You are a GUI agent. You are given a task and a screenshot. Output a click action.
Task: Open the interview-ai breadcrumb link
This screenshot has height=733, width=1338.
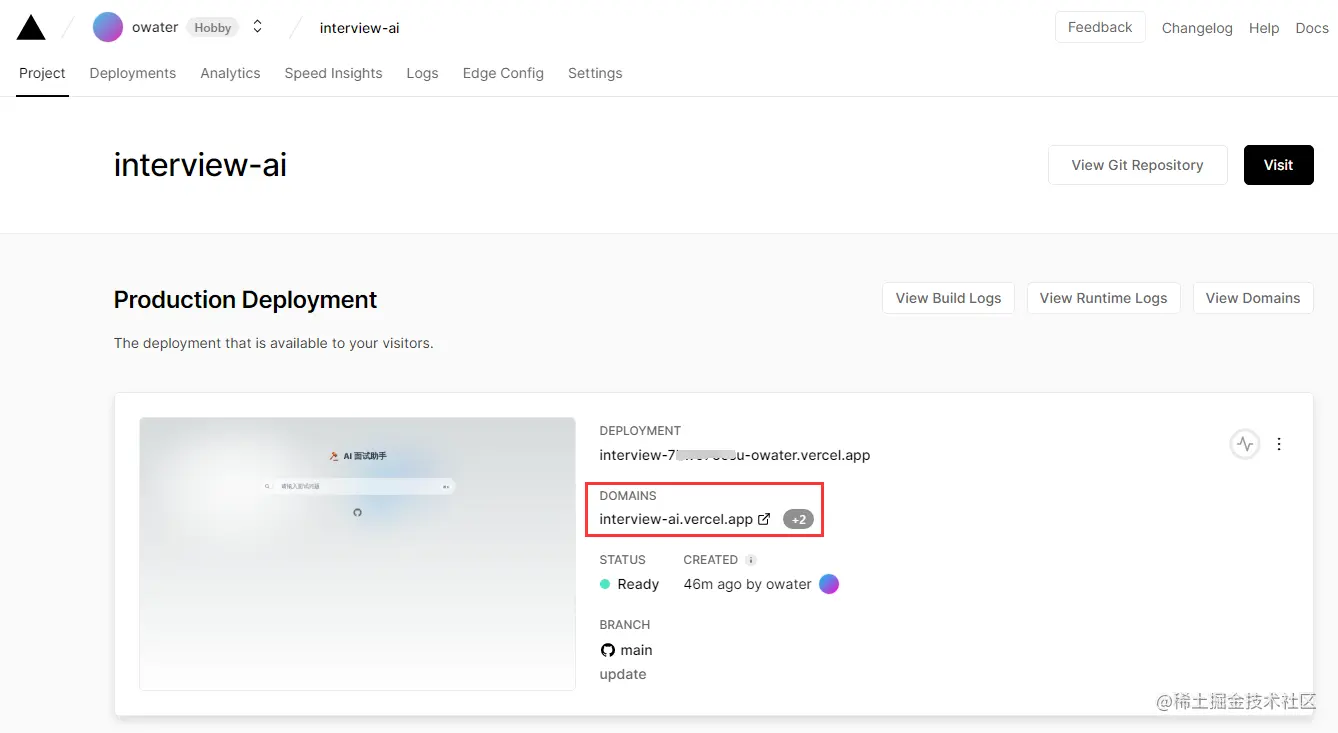[360, 28]
